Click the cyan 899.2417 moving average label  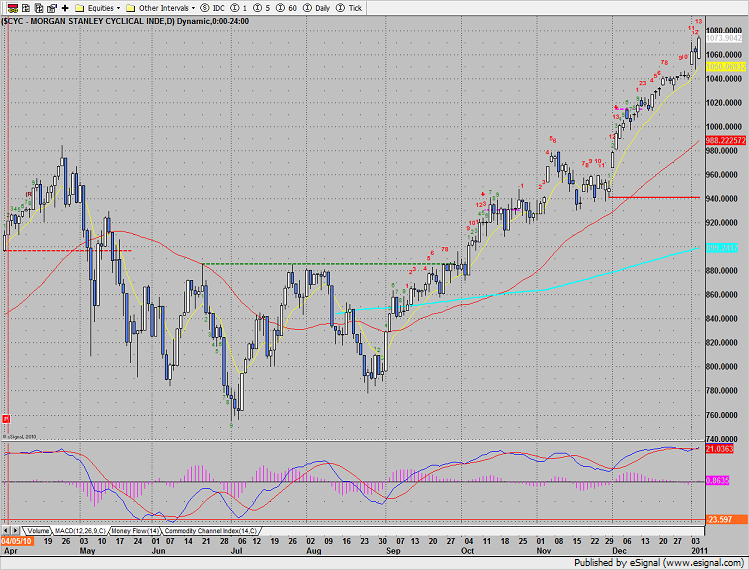coord(722,248)
